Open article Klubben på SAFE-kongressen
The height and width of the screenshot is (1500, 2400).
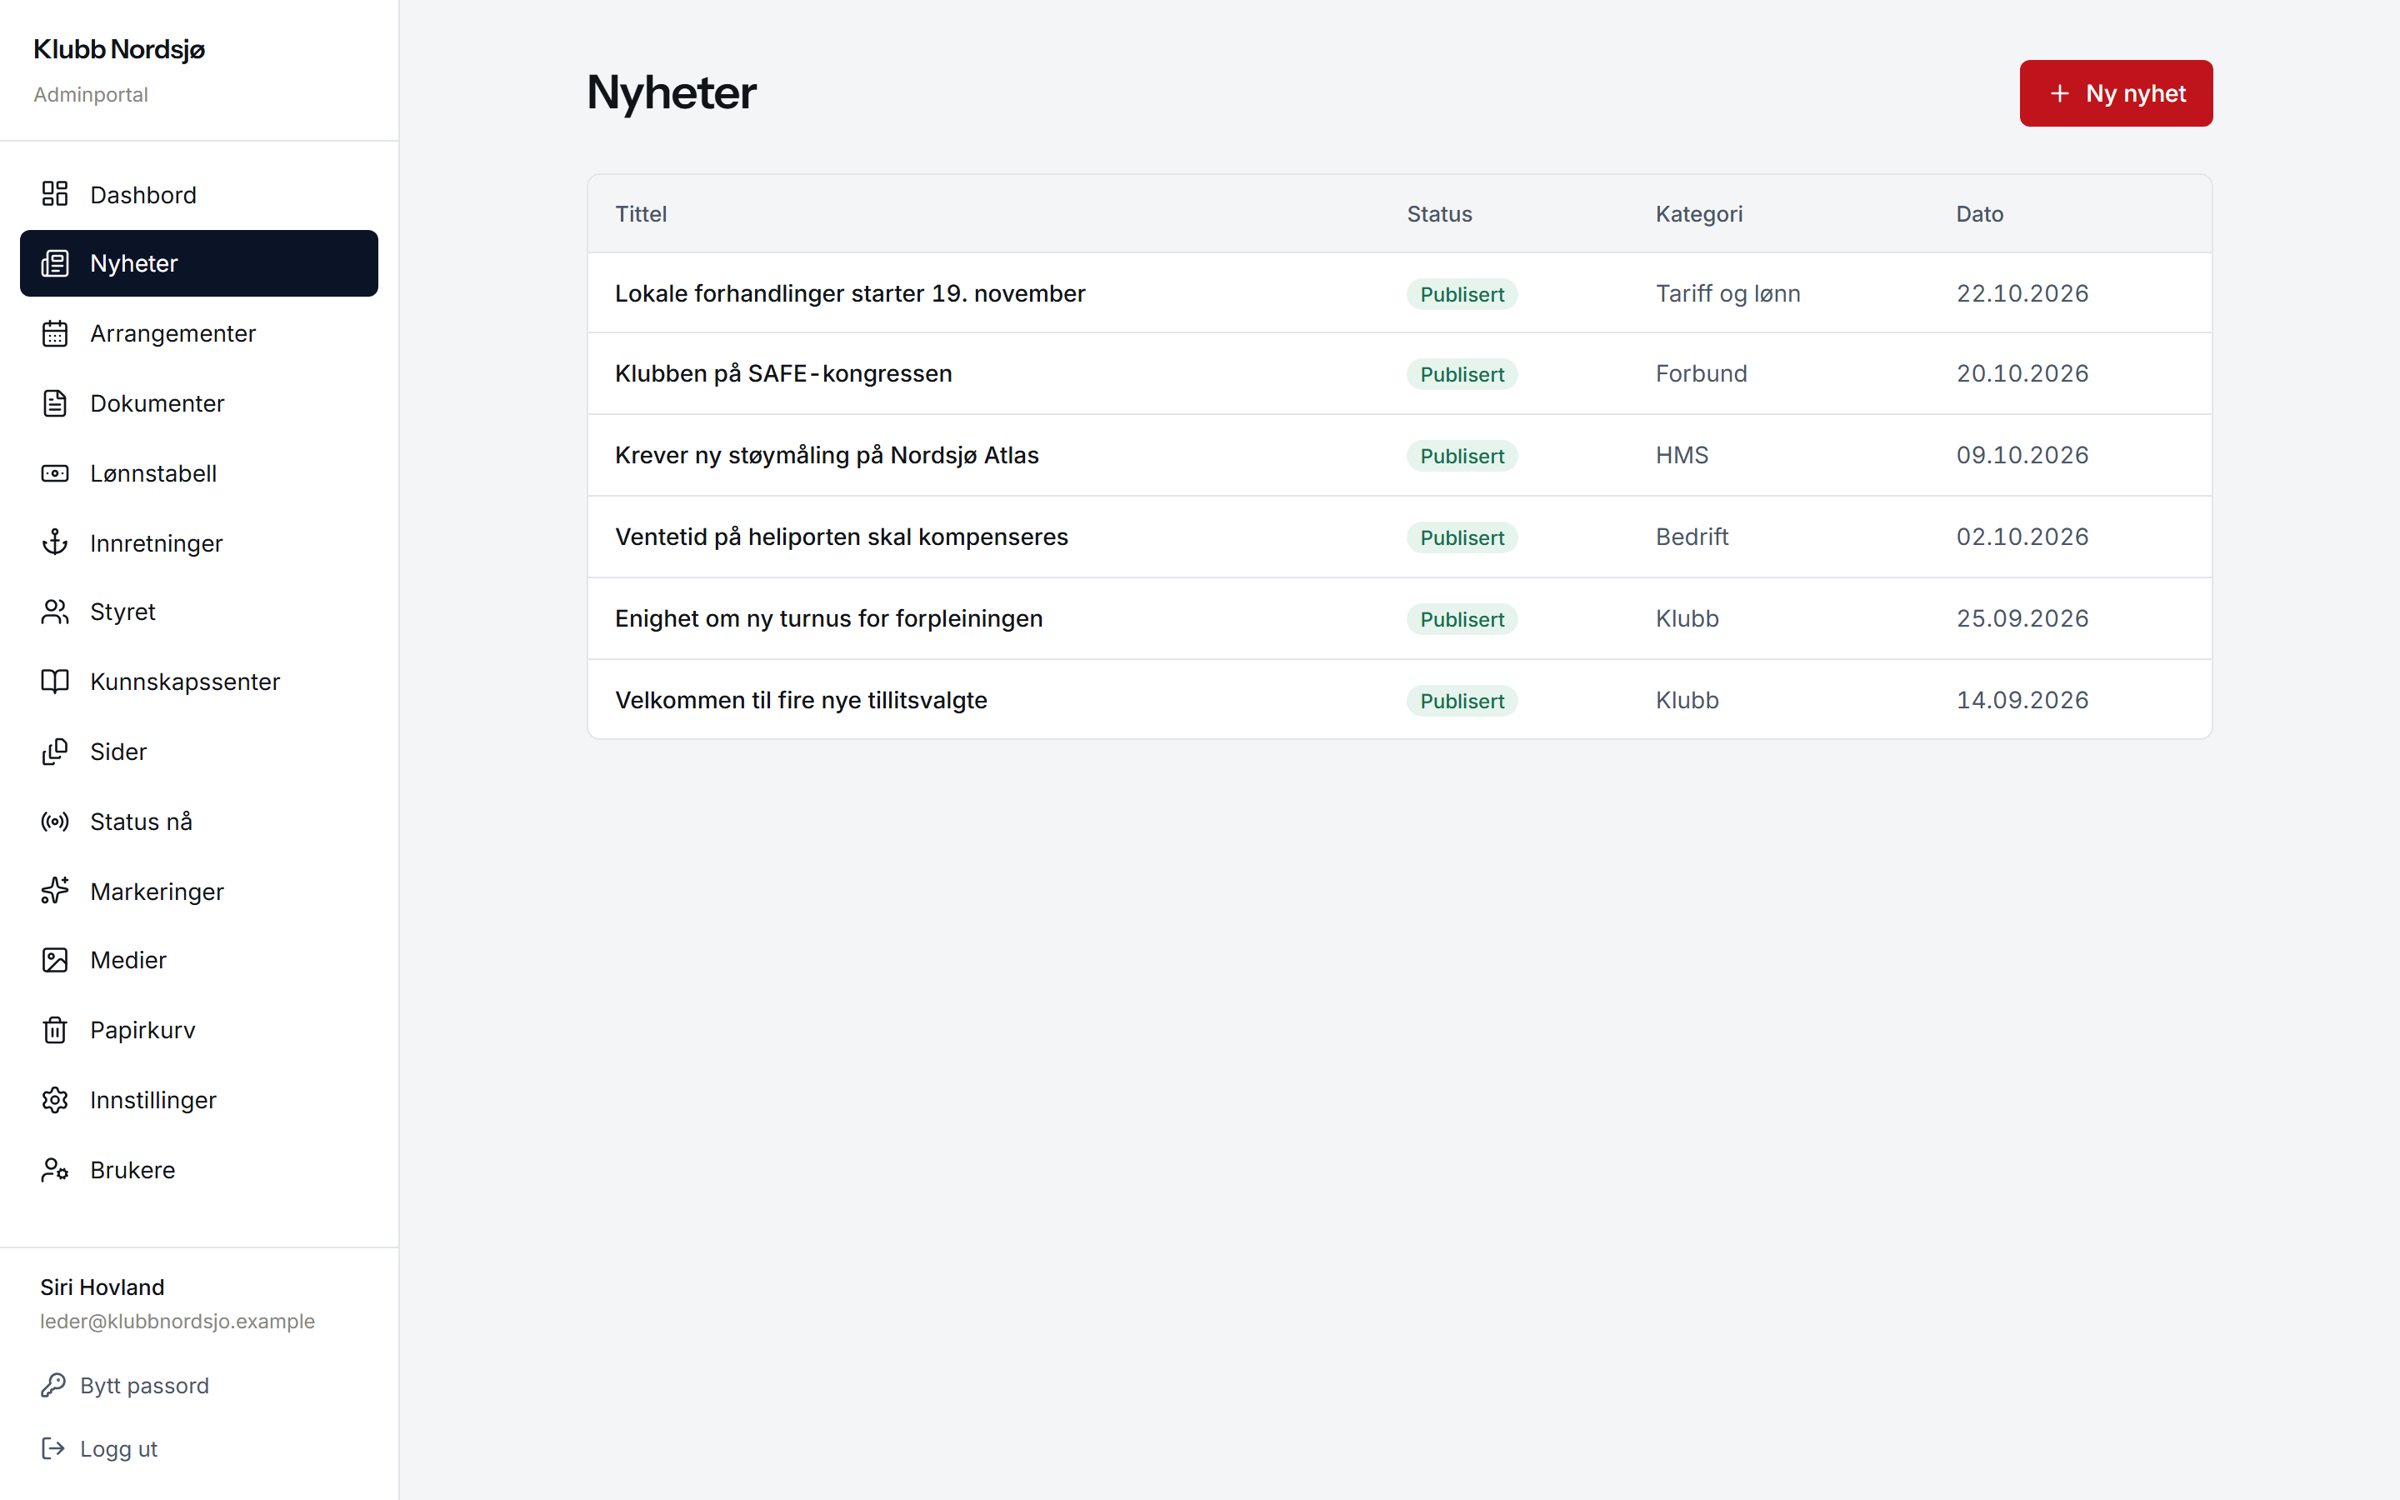pyautogui.click(x=783, y=373)
